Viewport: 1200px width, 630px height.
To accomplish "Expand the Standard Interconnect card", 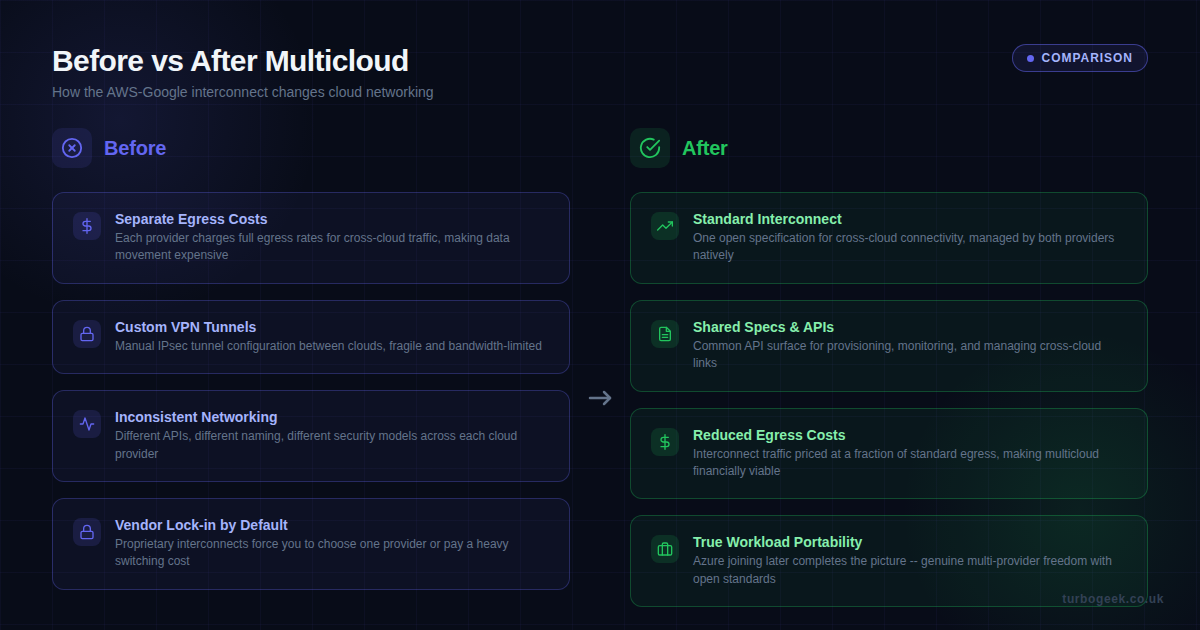I will (889, 238).
